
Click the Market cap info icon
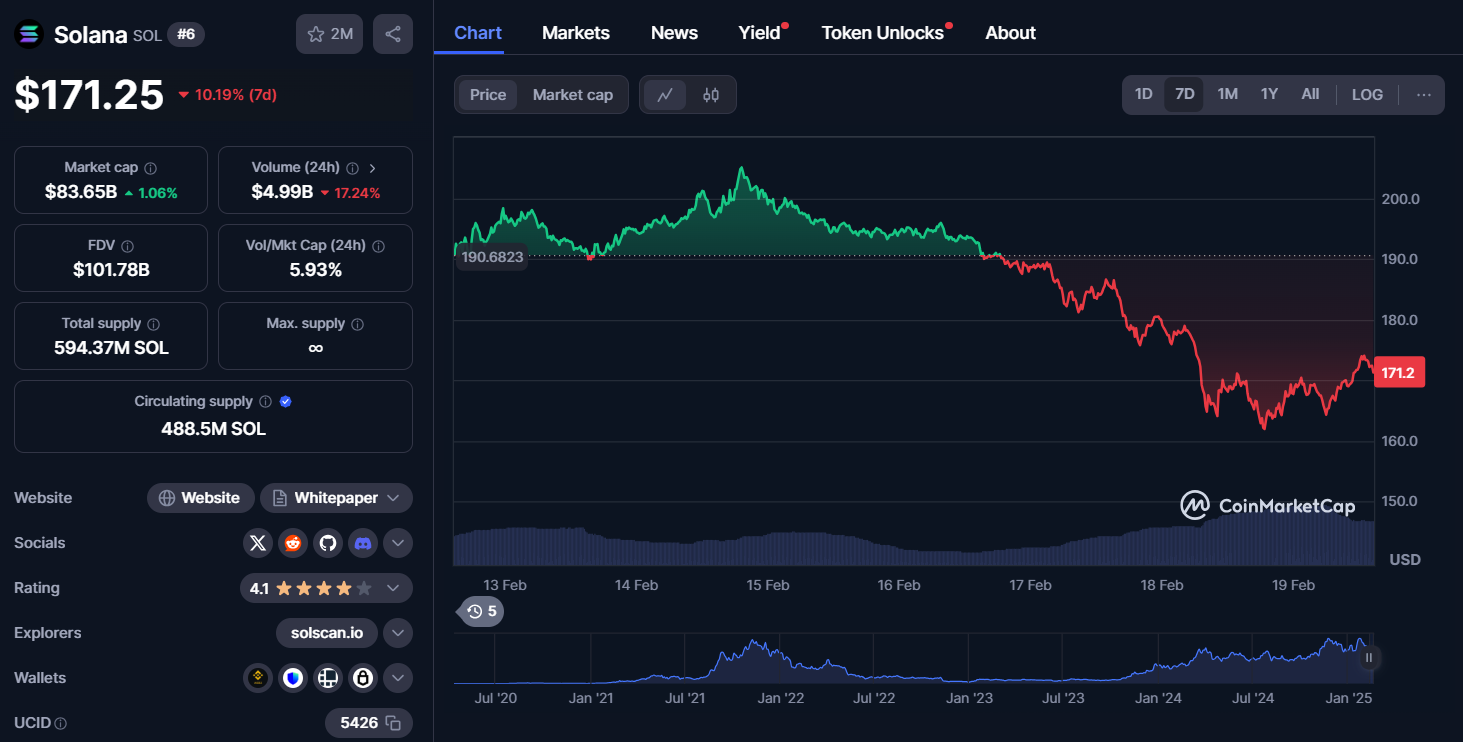150,168
